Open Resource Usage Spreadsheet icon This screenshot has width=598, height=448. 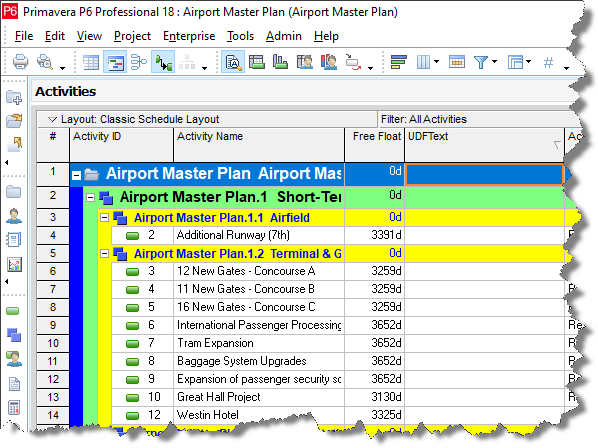(x=305, y=62)
